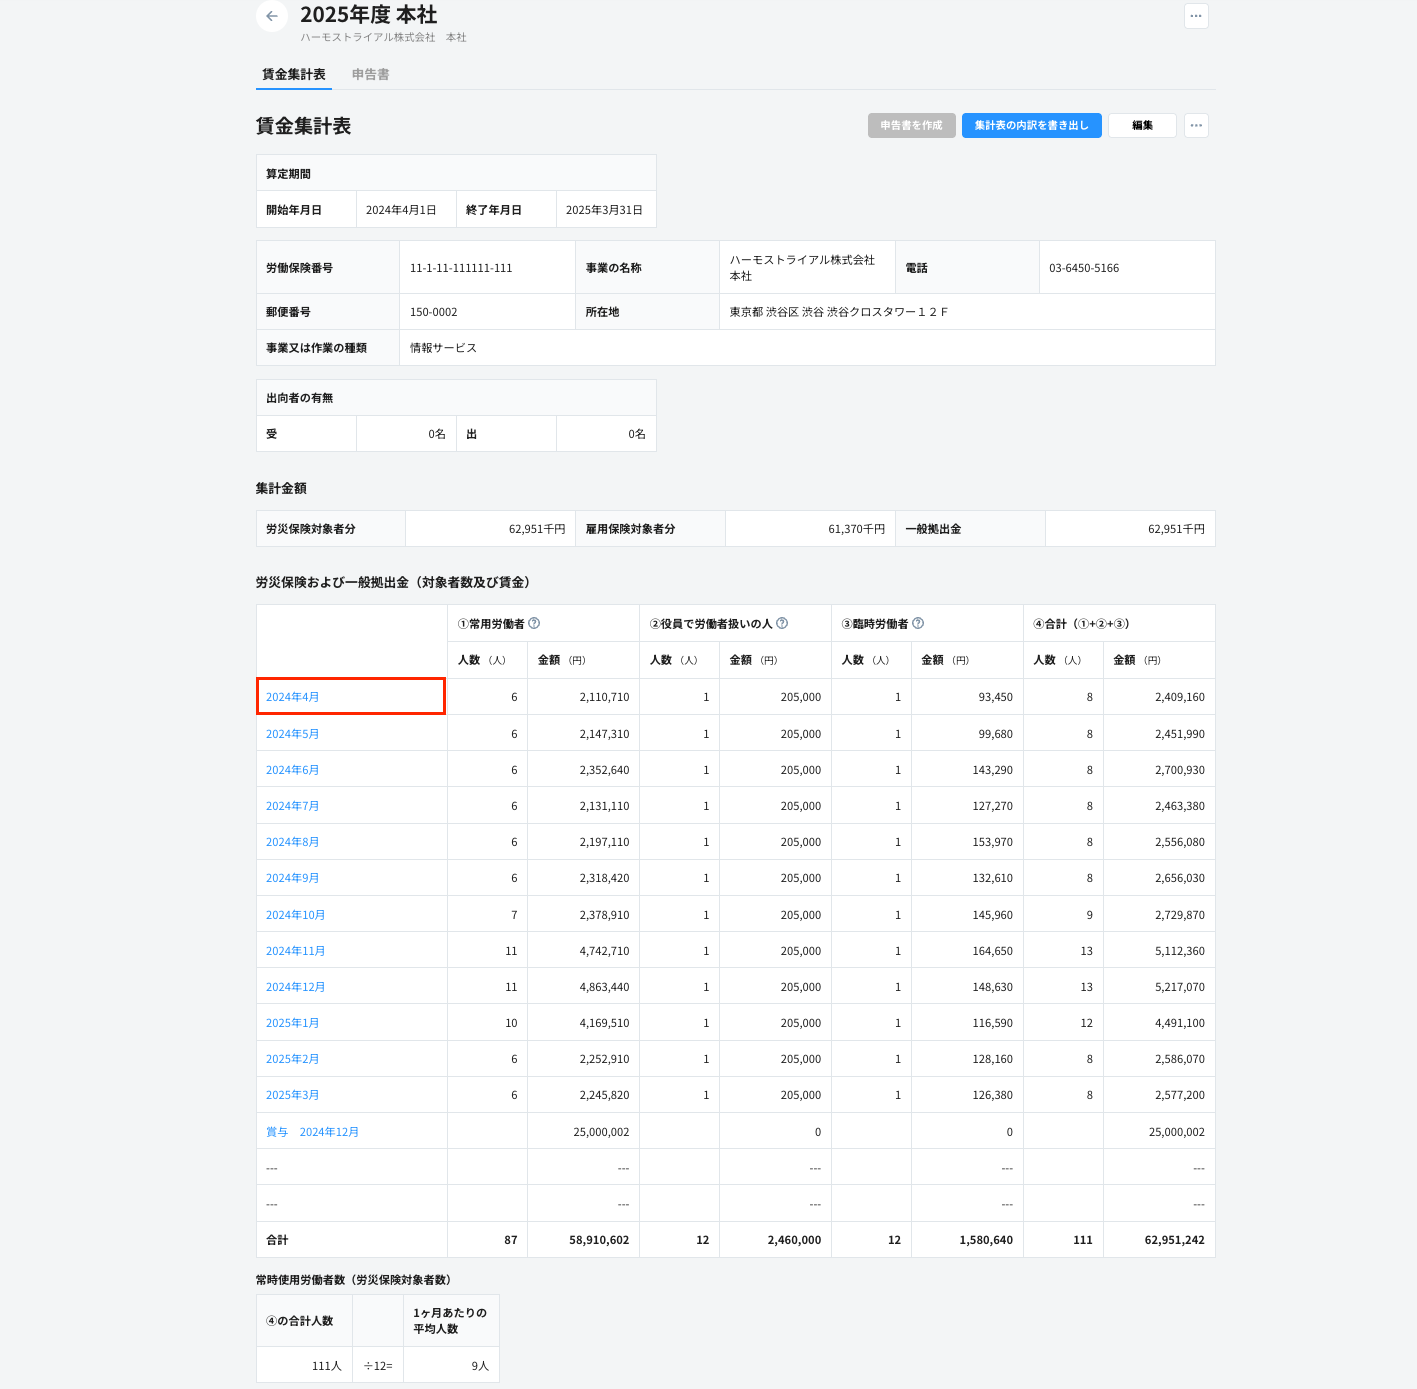Open the 2024年5月 monthly details
Viewport: 1417px width, 1389px height.
pos(292,734)
